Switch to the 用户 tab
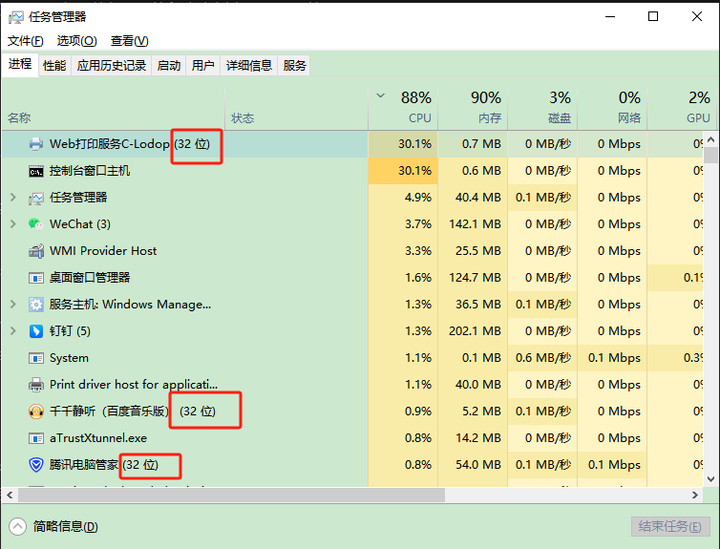The height and width of the screenshot is (549, 720). coord(203,66)
